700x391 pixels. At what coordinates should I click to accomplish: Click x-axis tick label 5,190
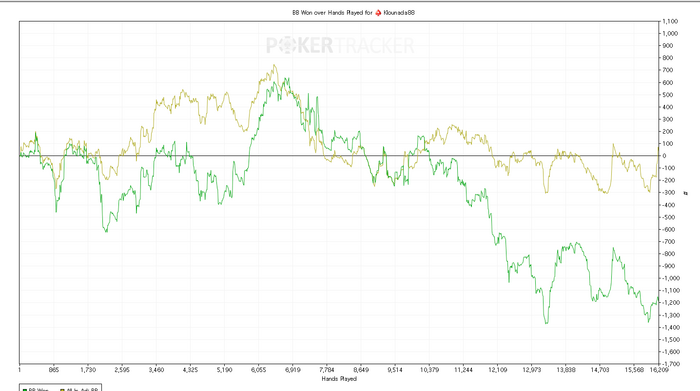click(225, 370)
